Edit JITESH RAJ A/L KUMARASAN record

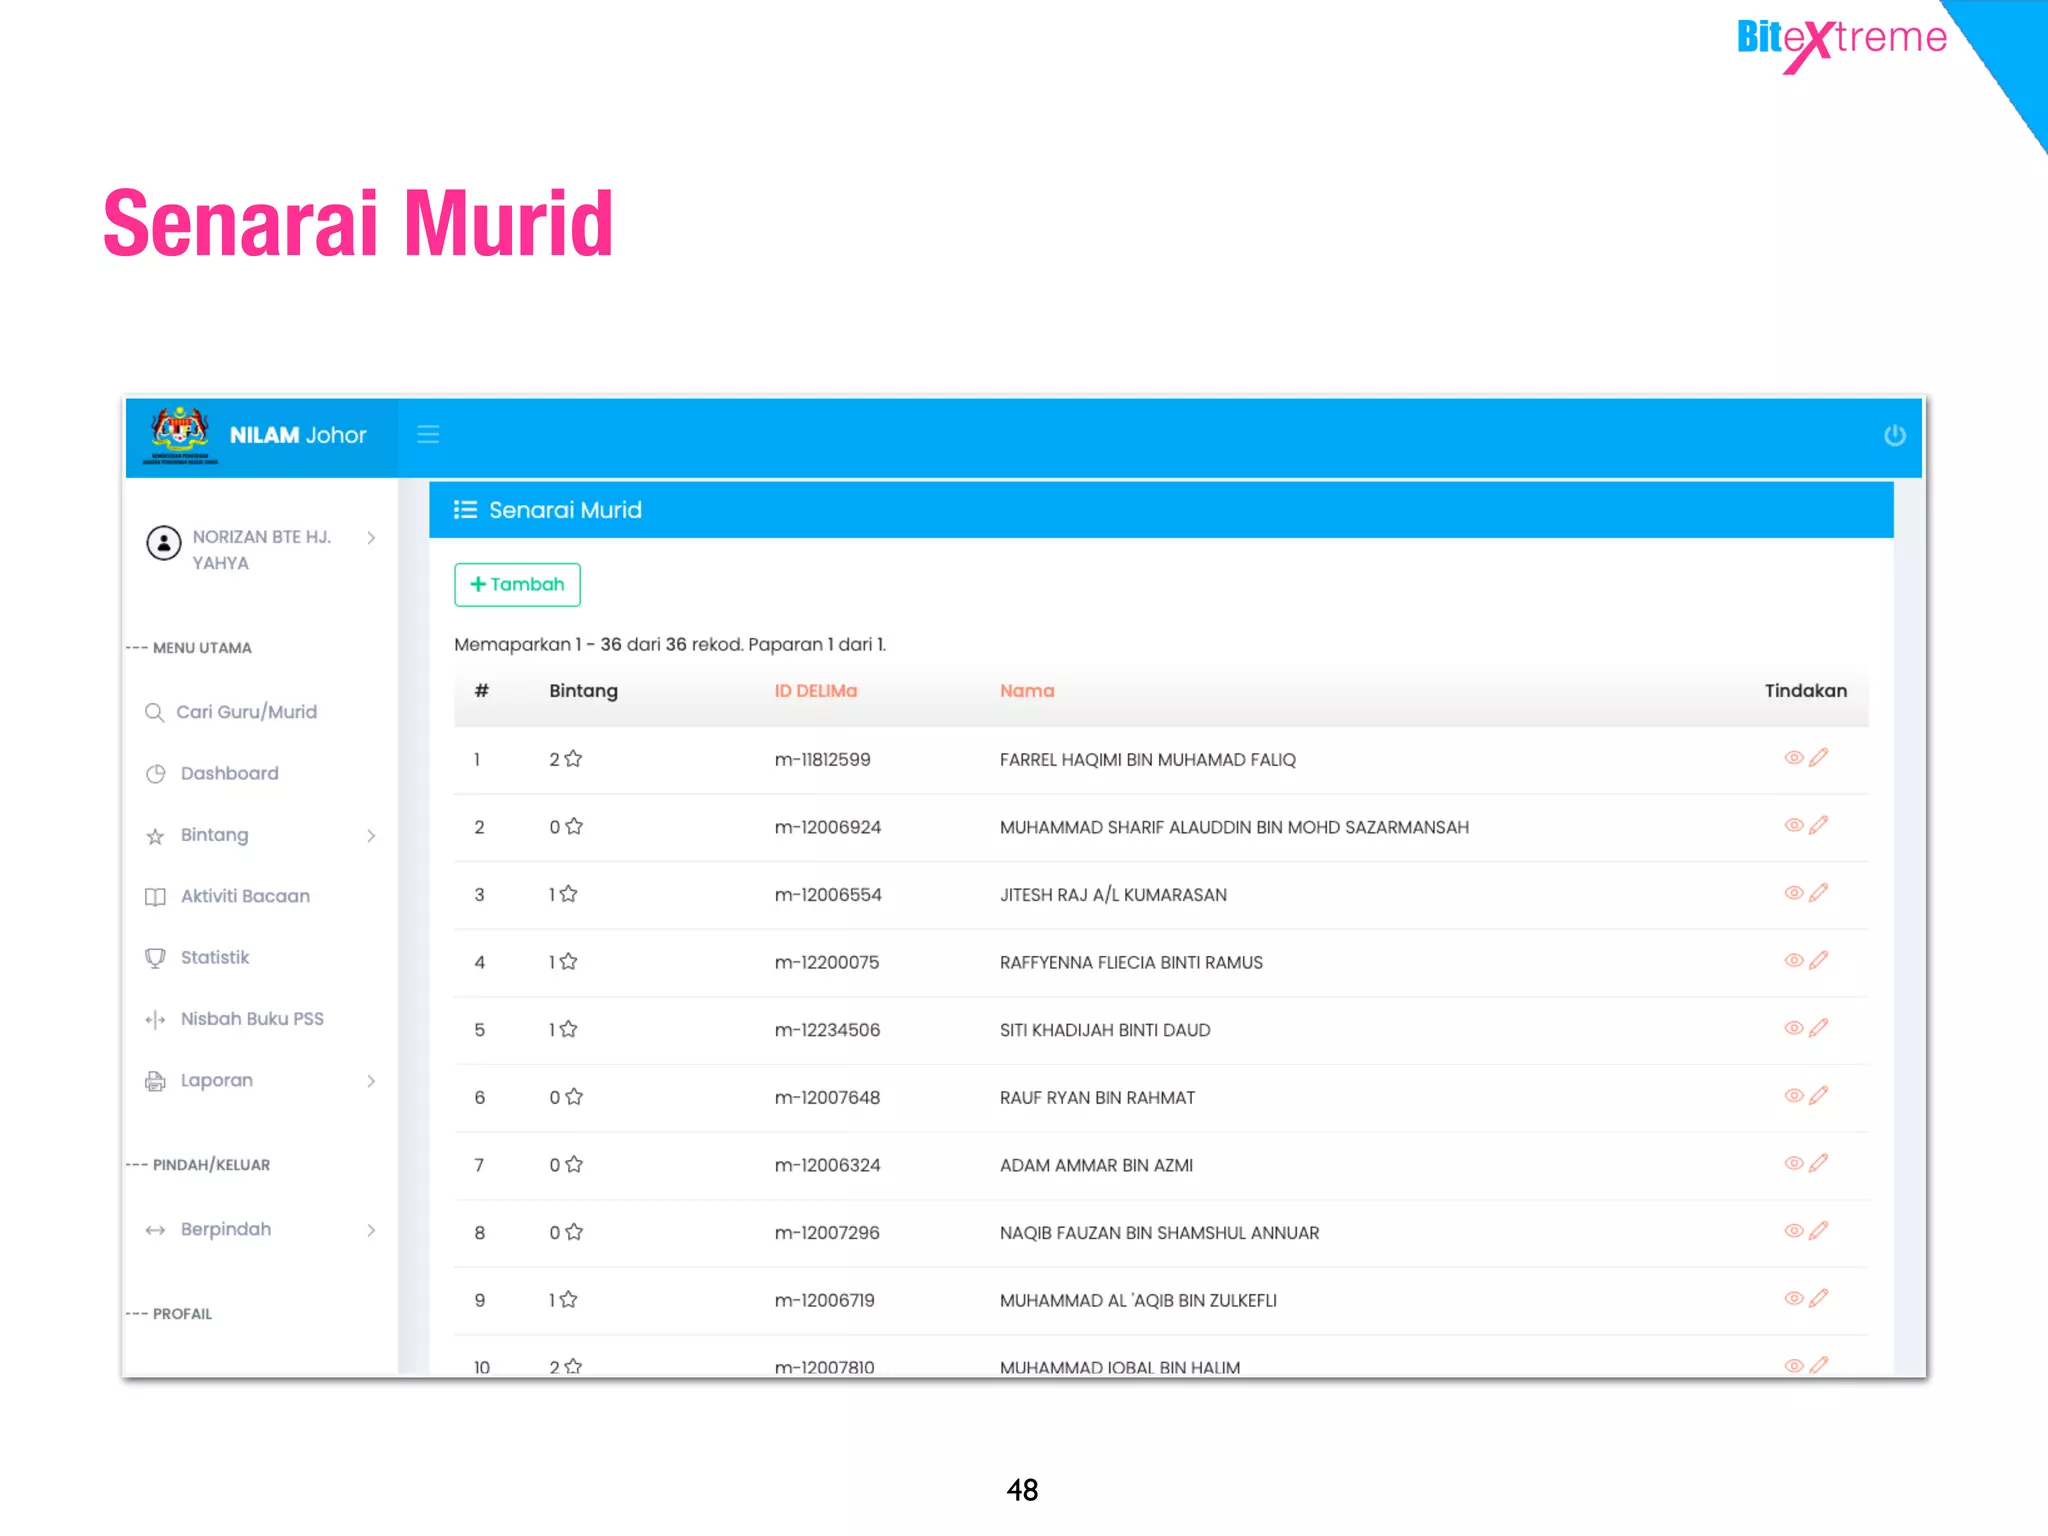(1818, 892)
